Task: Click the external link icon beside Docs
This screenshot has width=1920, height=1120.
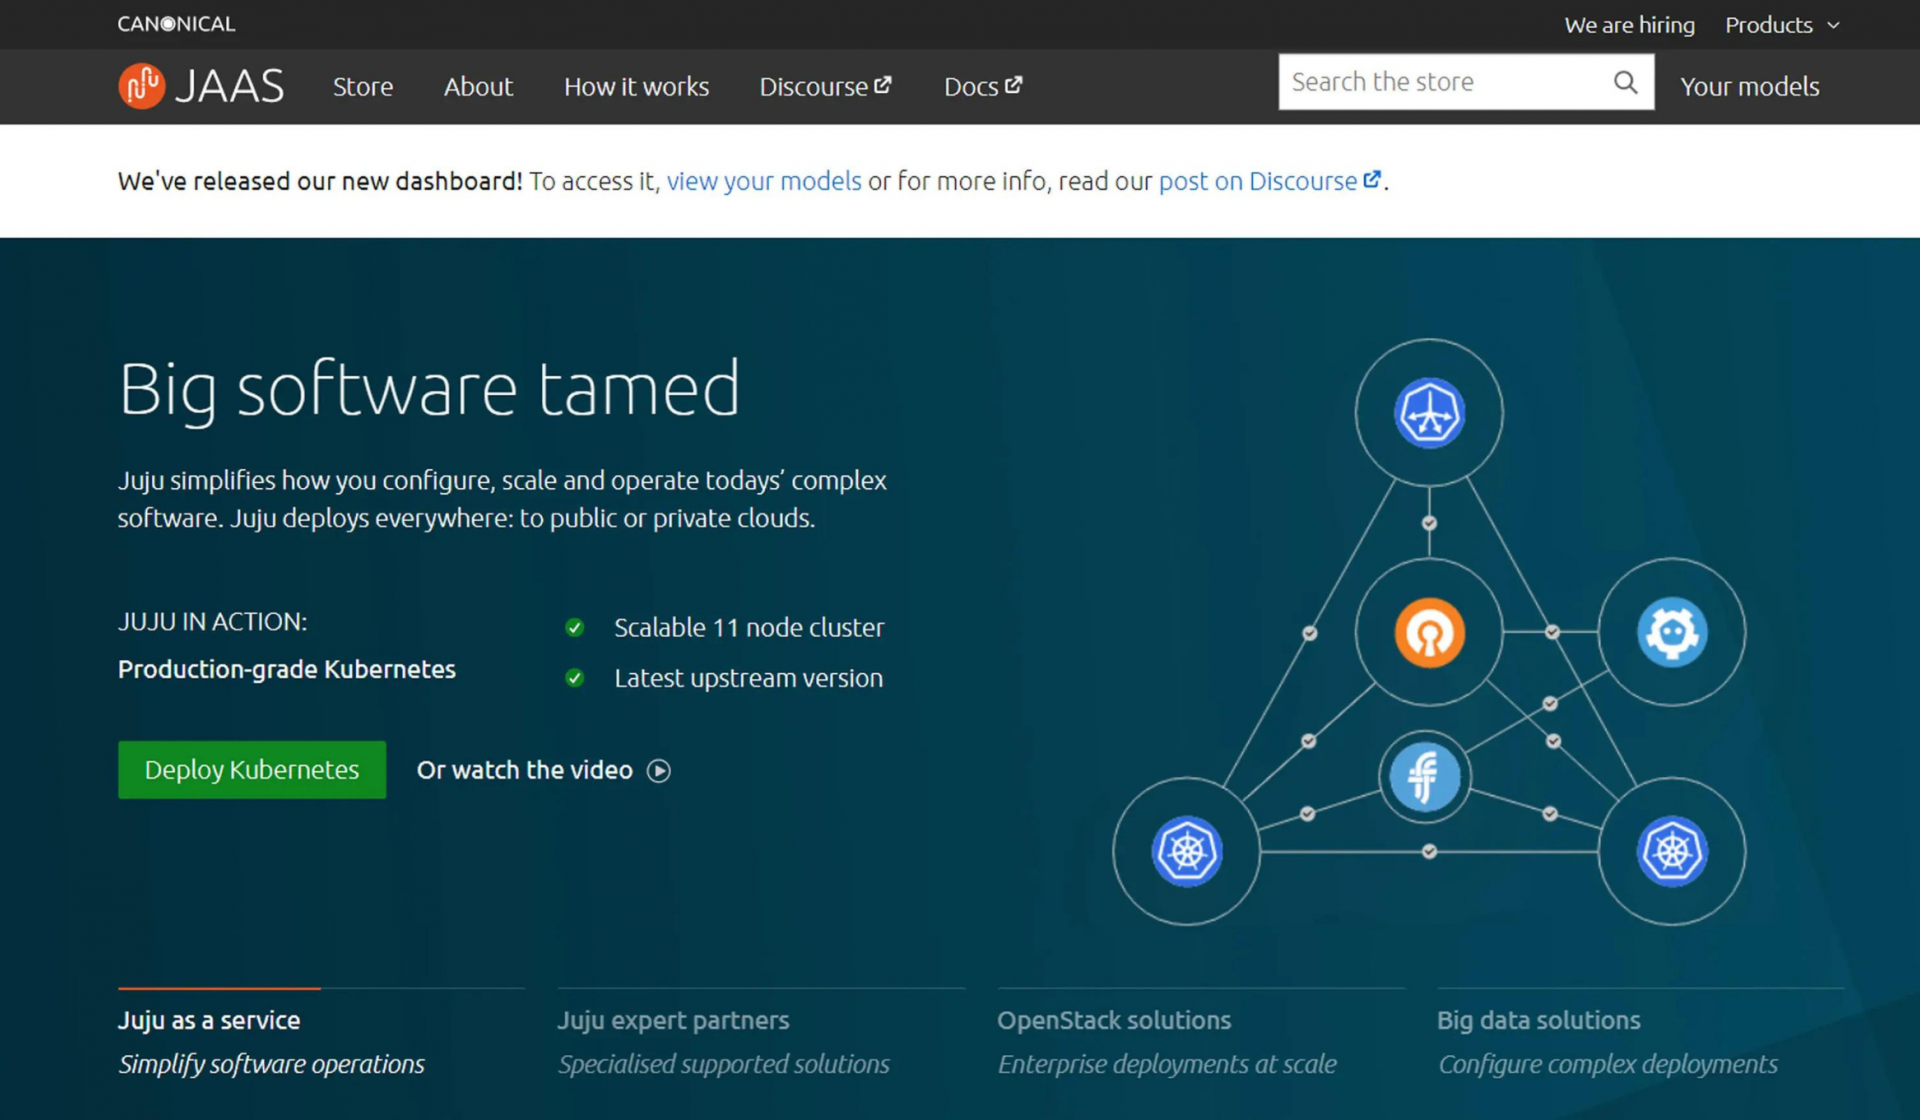Action: (1015, 85)
